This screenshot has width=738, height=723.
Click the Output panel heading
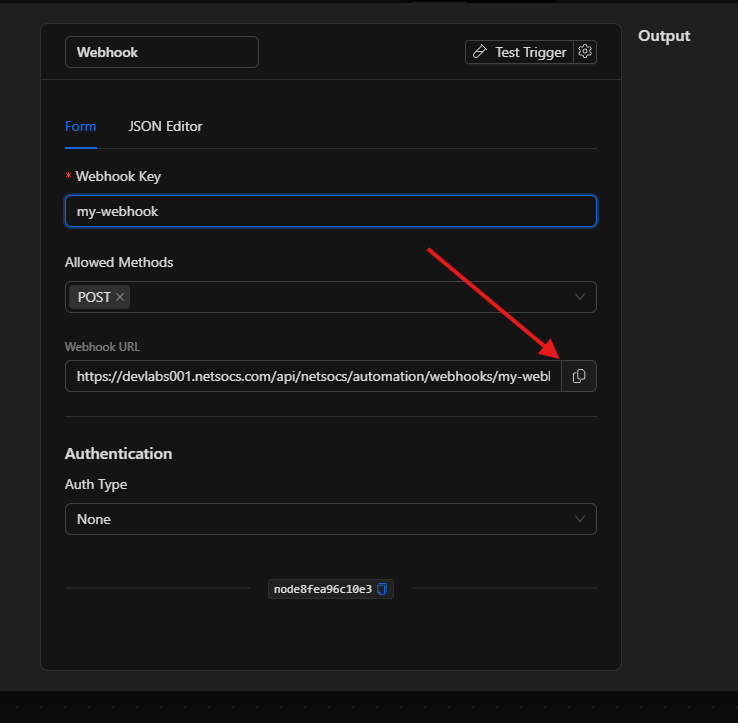pos(664,36)
